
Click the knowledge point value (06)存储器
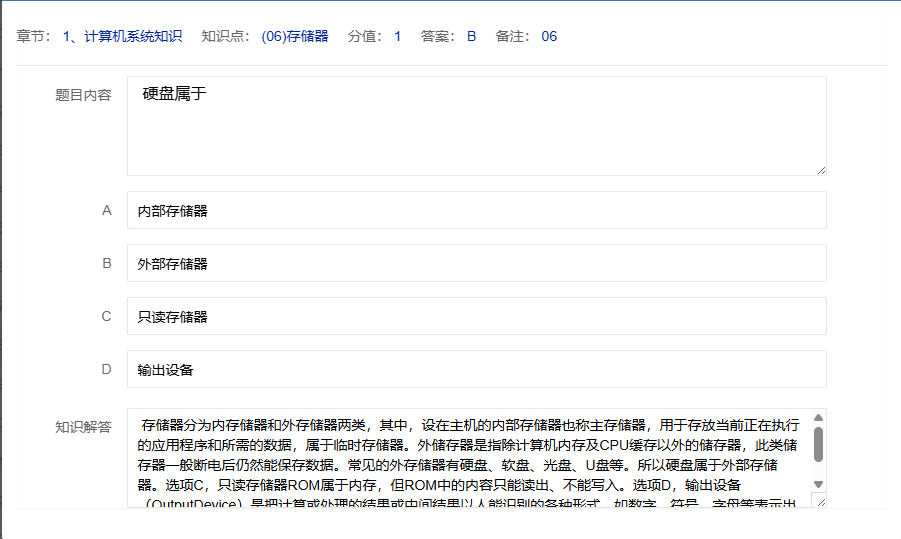click(294, 36)
